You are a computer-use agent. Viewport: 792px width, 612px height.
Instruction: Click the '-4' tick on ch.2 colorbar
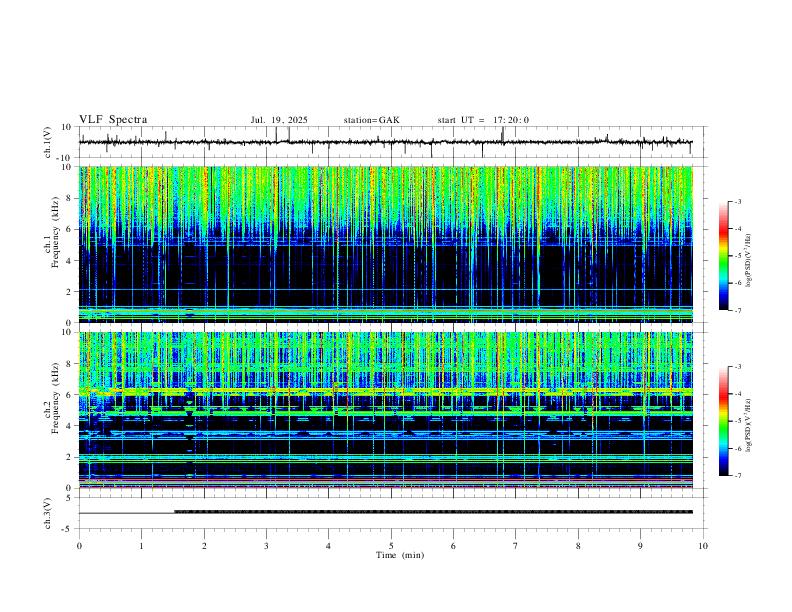click(738, 394)
